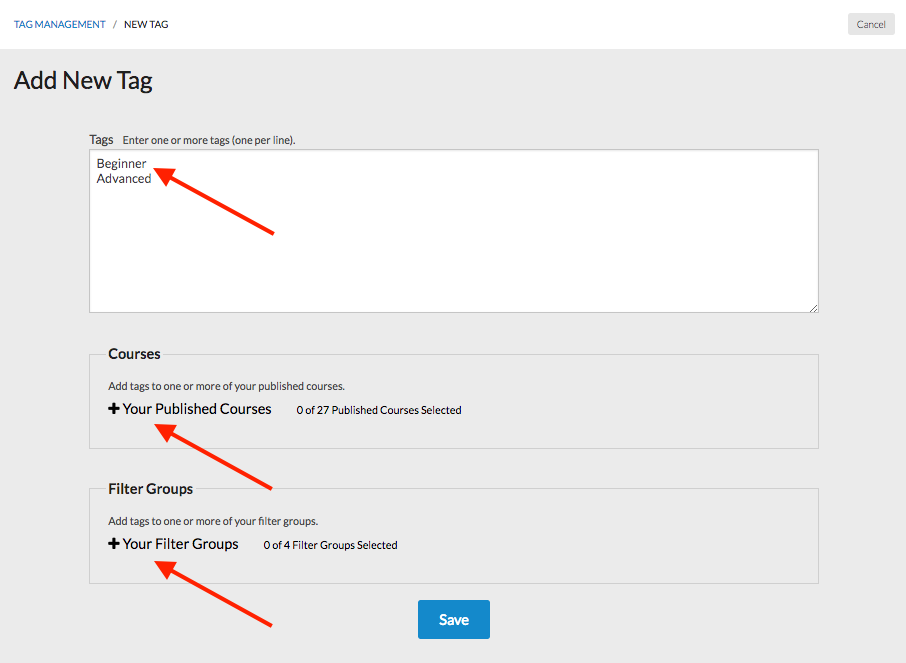Image resolution: width=906 pixels, height=663 pixels.
Task: Click the word Advanced in tags box
Action: (x=124, y=179)
